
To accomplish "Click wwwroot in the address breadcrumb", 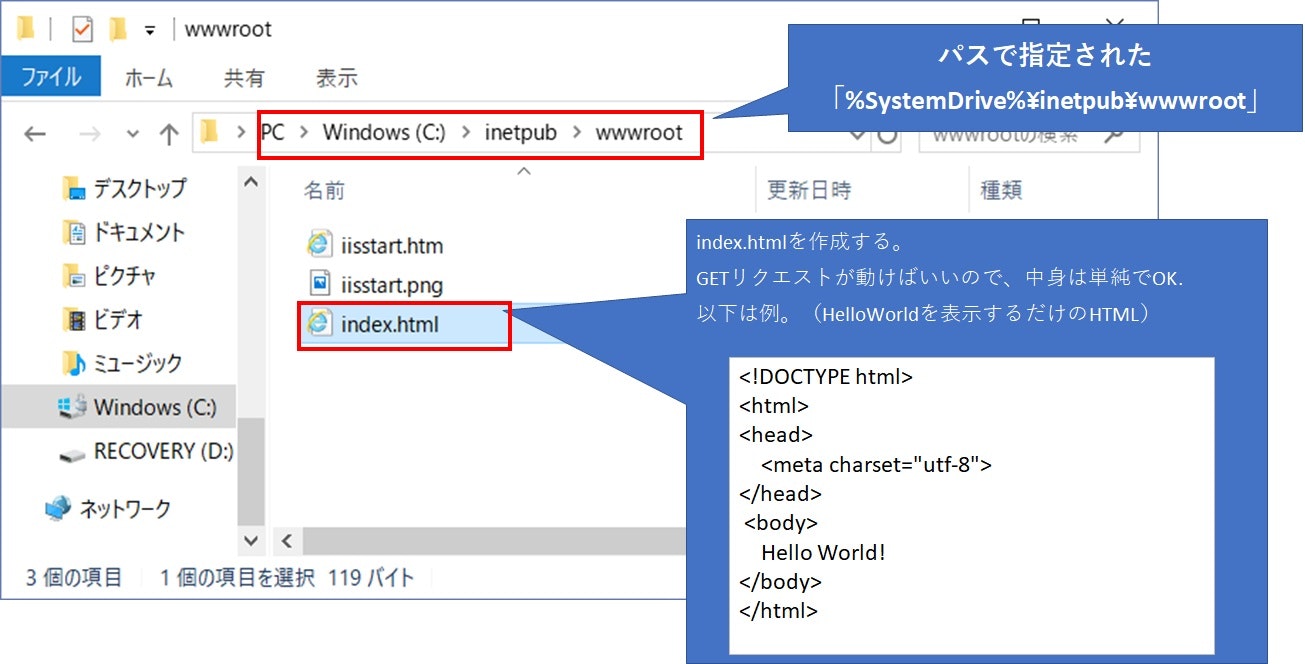I will point(640,132).
